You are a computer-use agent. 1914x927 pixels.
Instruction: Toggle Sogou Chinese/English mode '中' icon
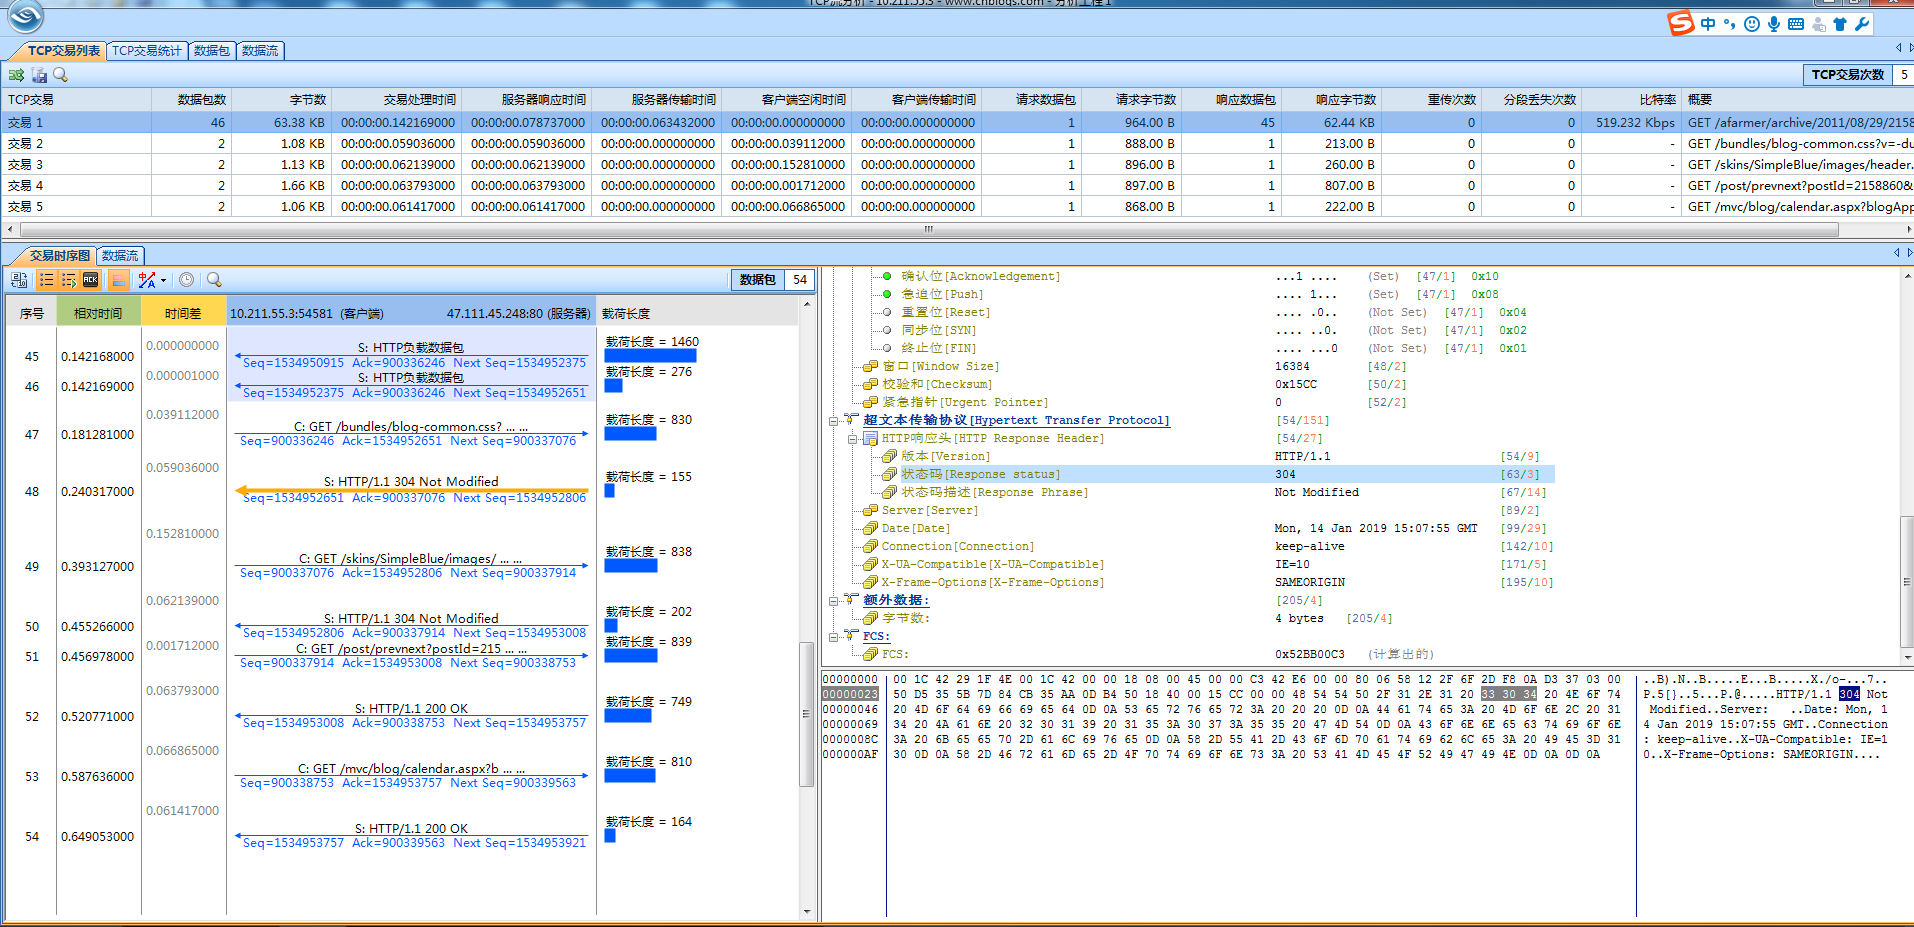point(1708,23)
